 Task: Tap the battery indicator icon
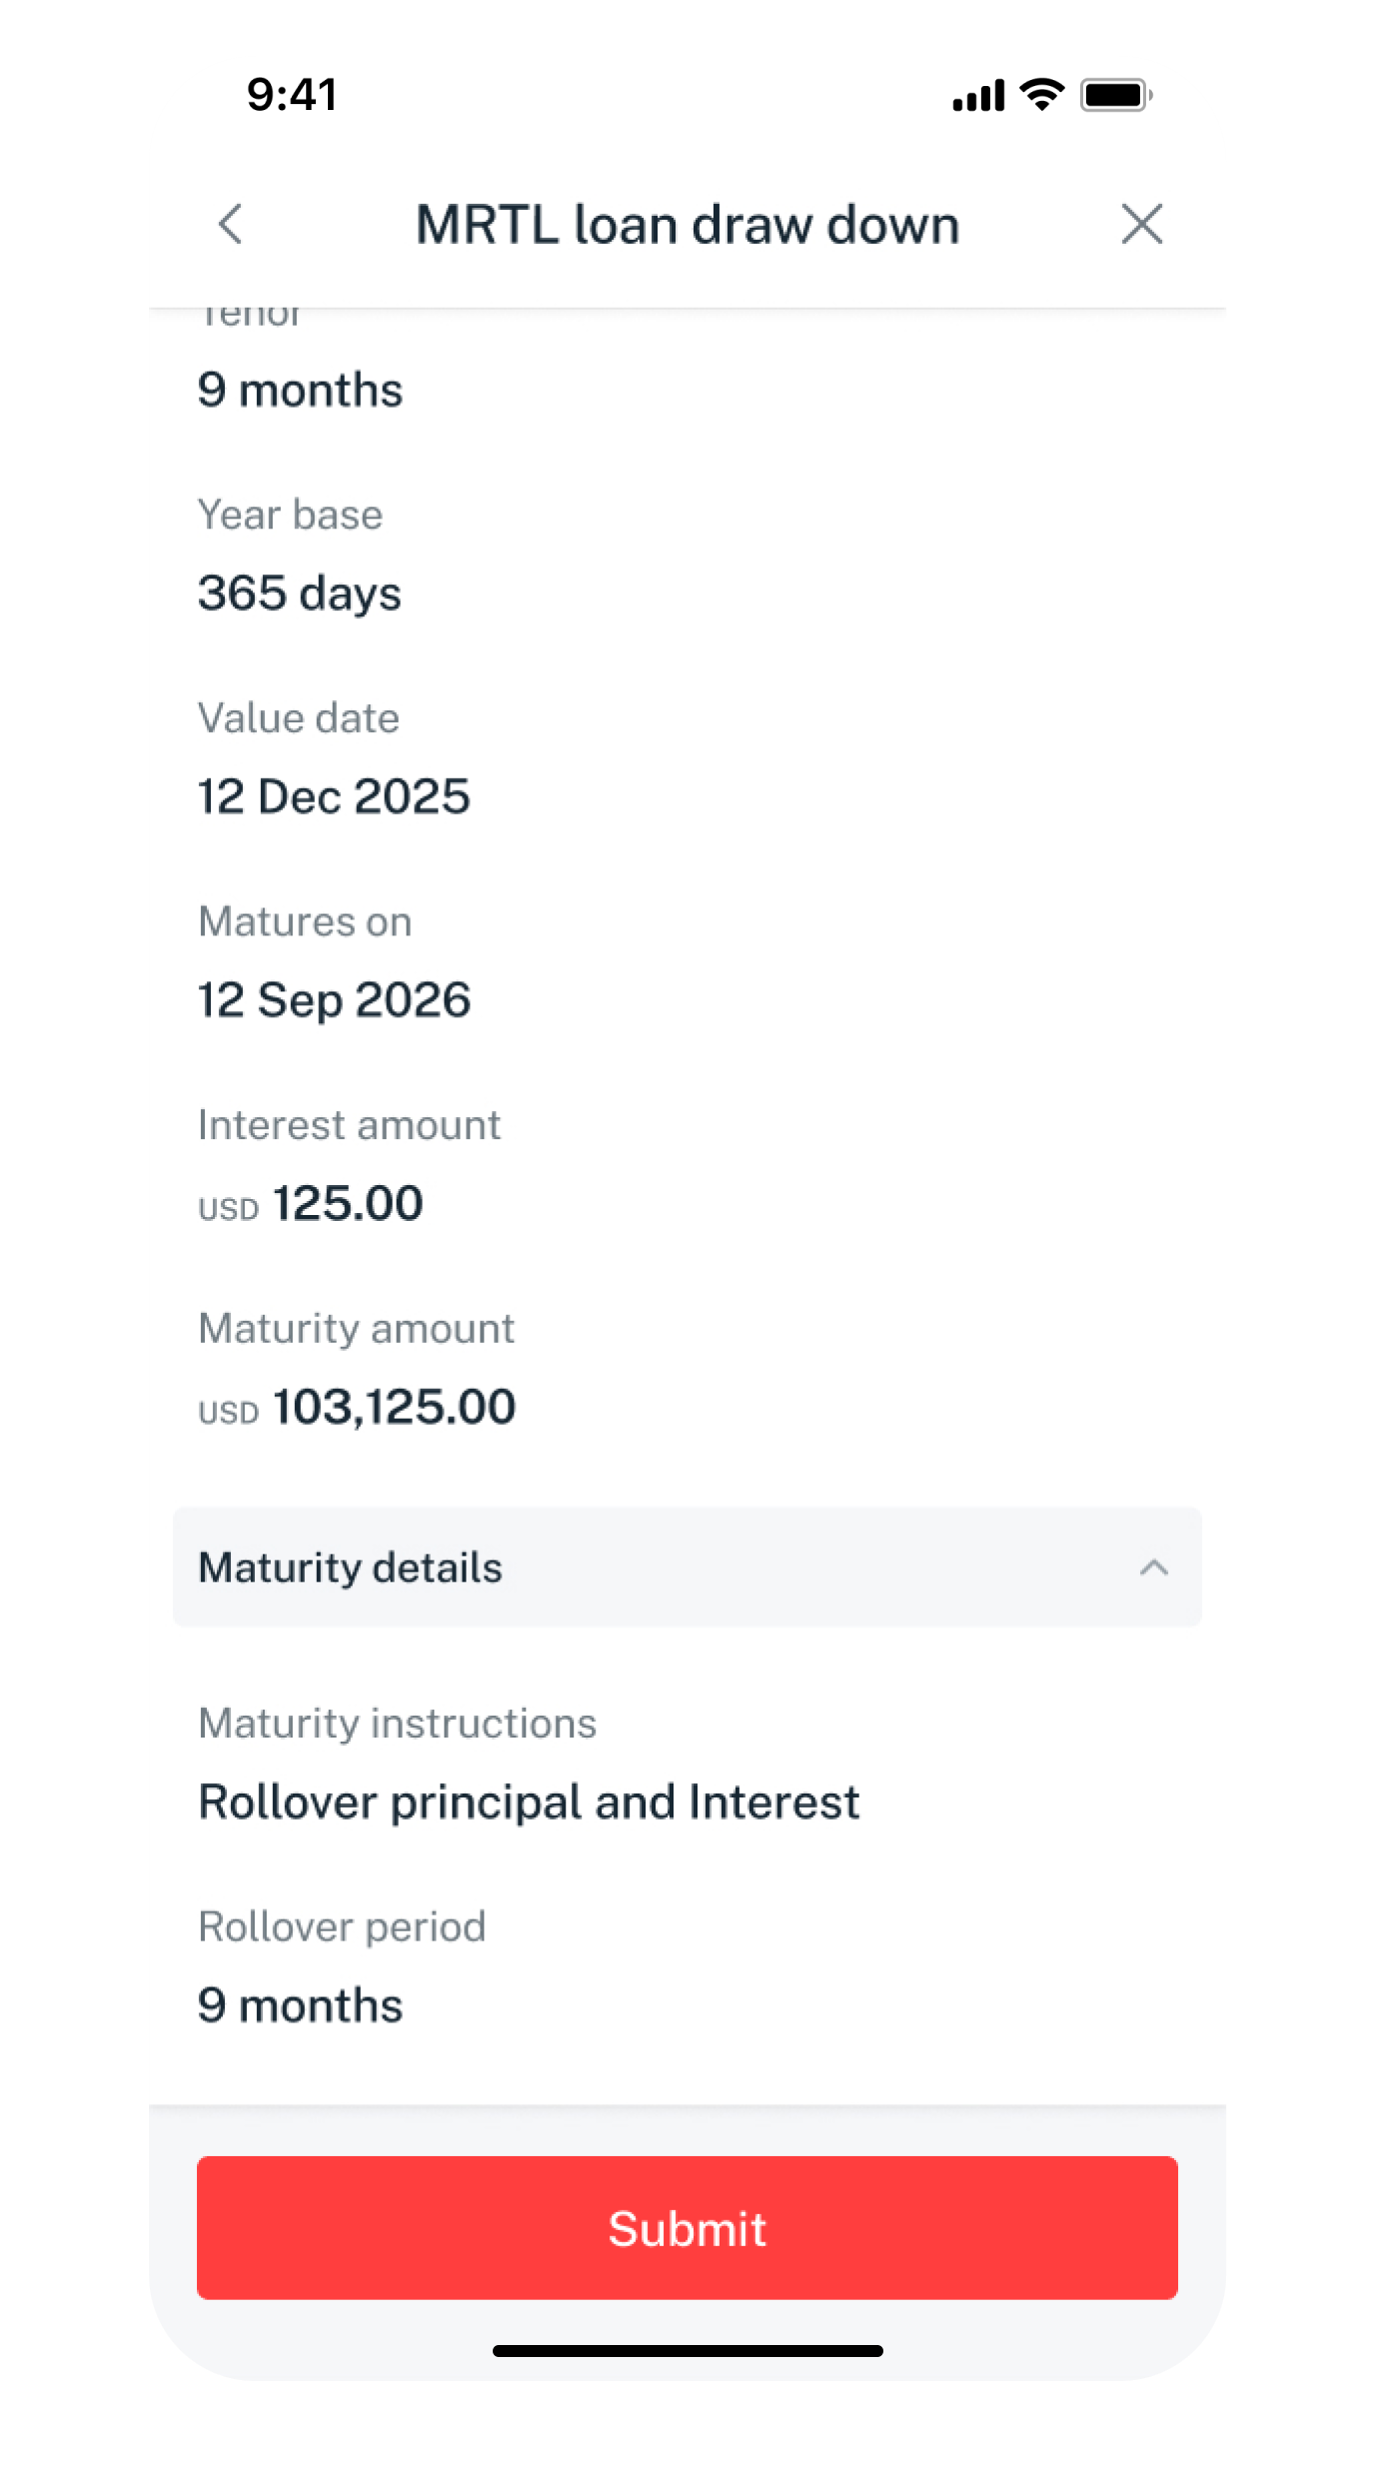point(1115,96)
